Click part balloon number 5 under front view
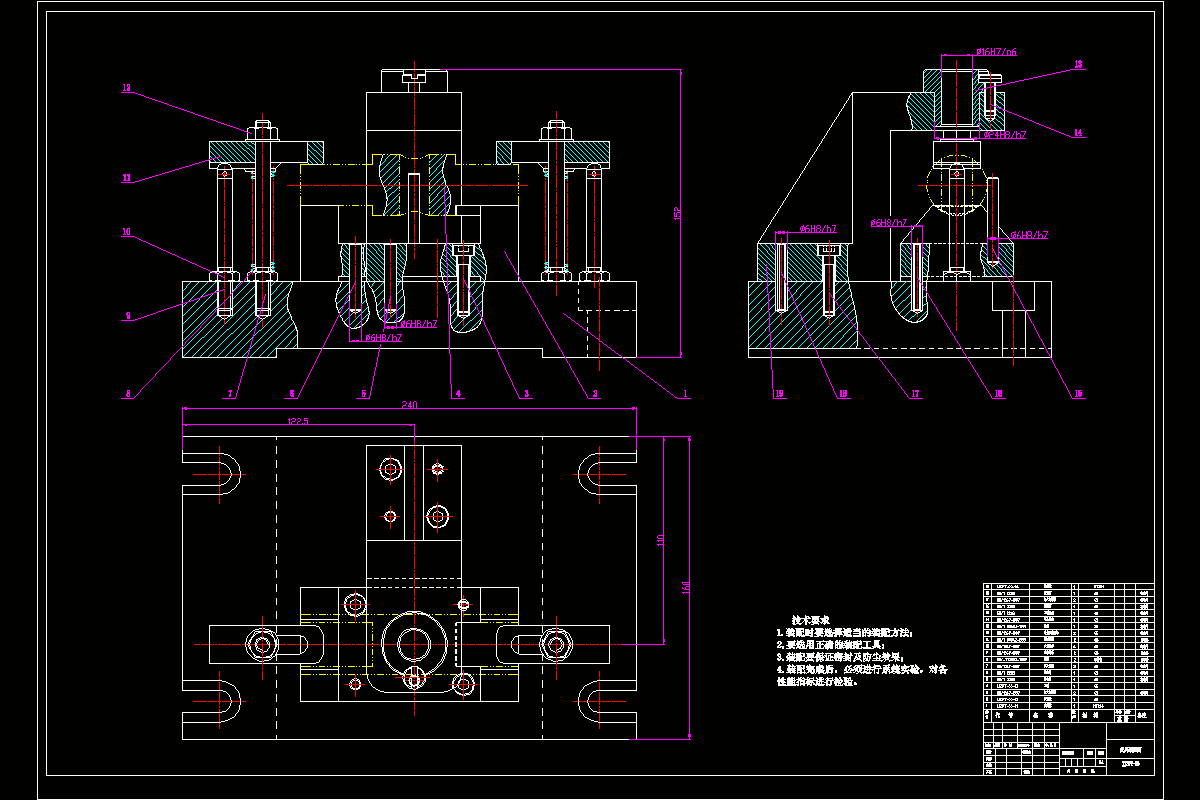 [364, 395]
